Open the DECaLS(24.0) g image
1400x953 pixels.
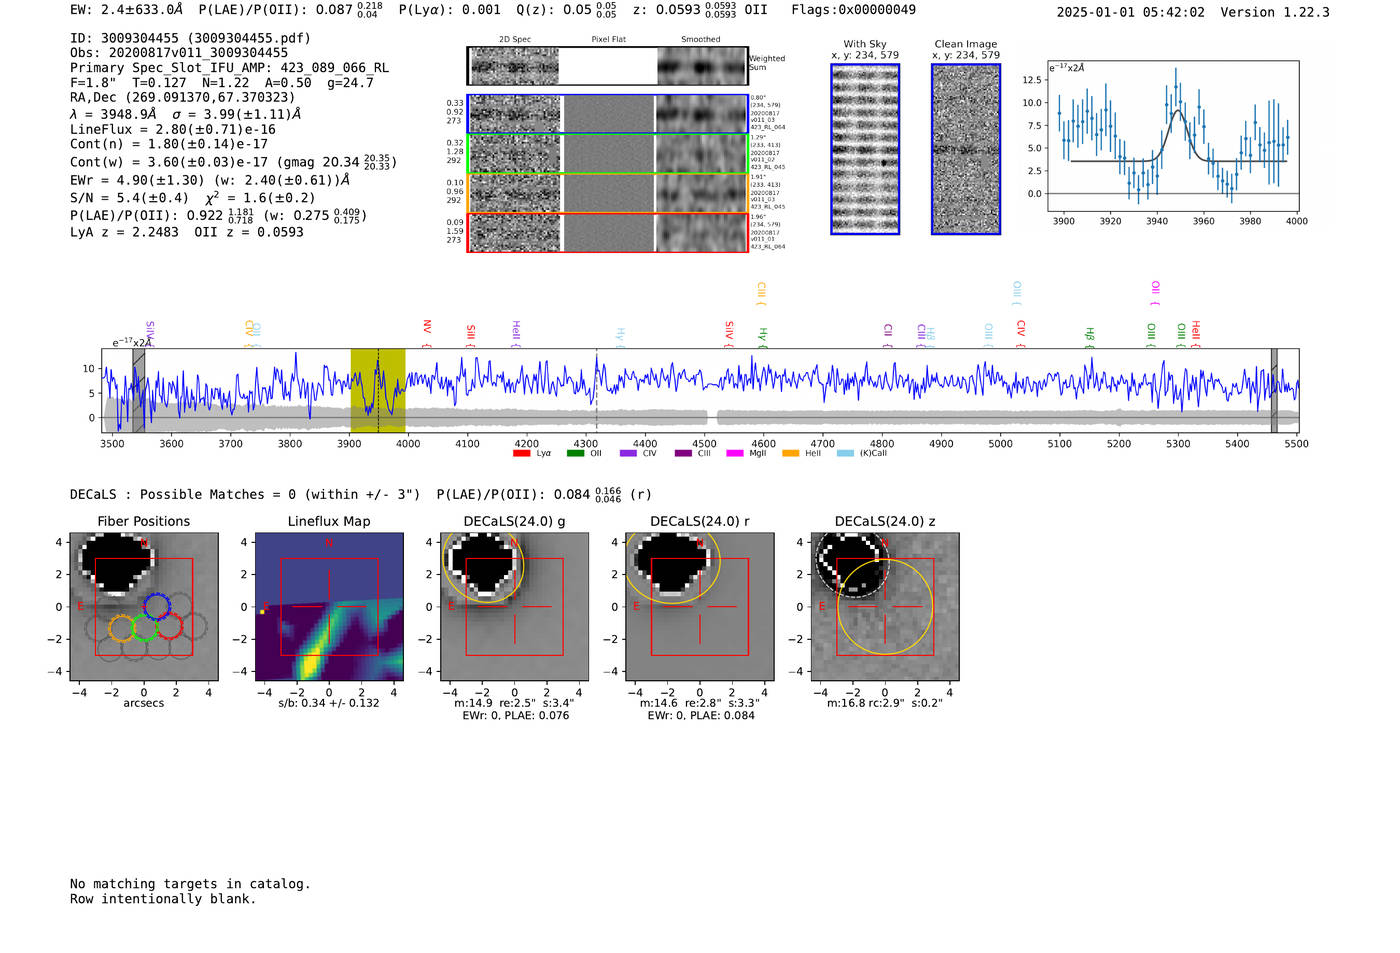click(514, 607)
